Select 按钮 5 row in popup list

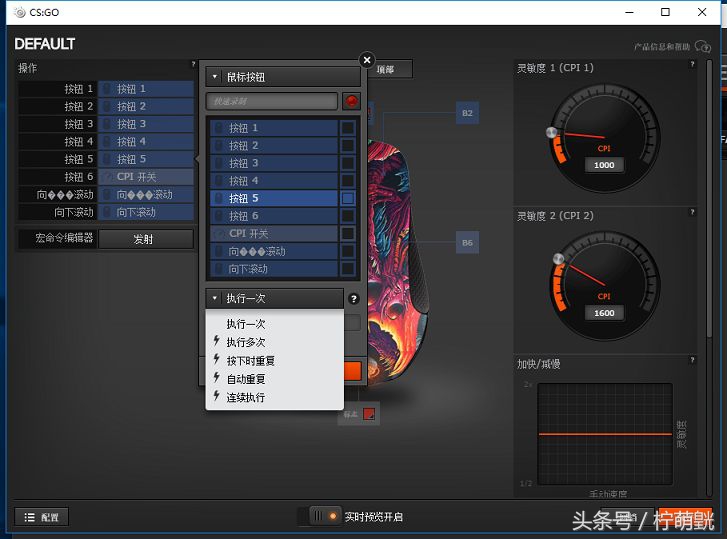[x=274, y=198]
